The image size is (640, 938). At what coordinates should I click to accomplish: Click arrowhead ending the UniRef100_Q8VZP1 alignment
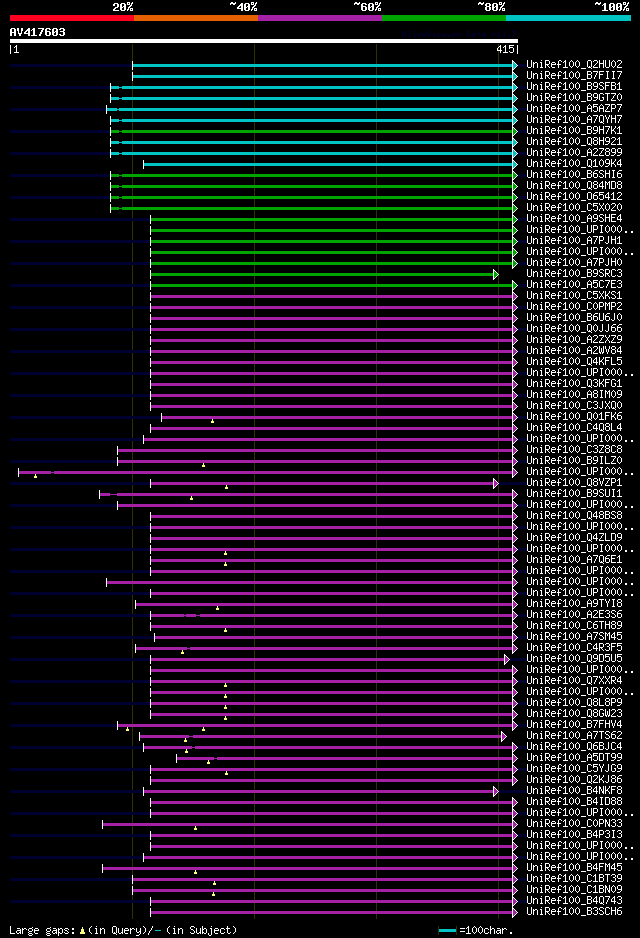pos(496,483)
